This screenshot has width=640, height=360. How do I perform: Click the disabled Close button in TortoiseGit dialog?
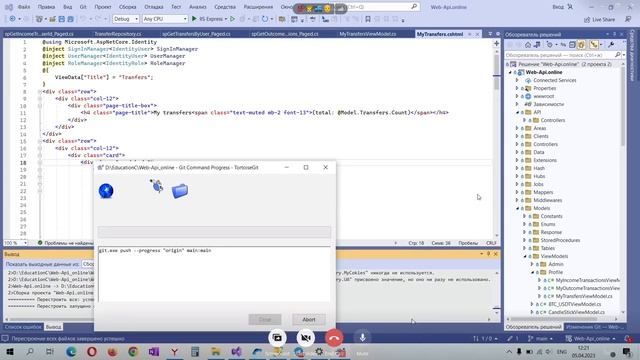[265, 319]
